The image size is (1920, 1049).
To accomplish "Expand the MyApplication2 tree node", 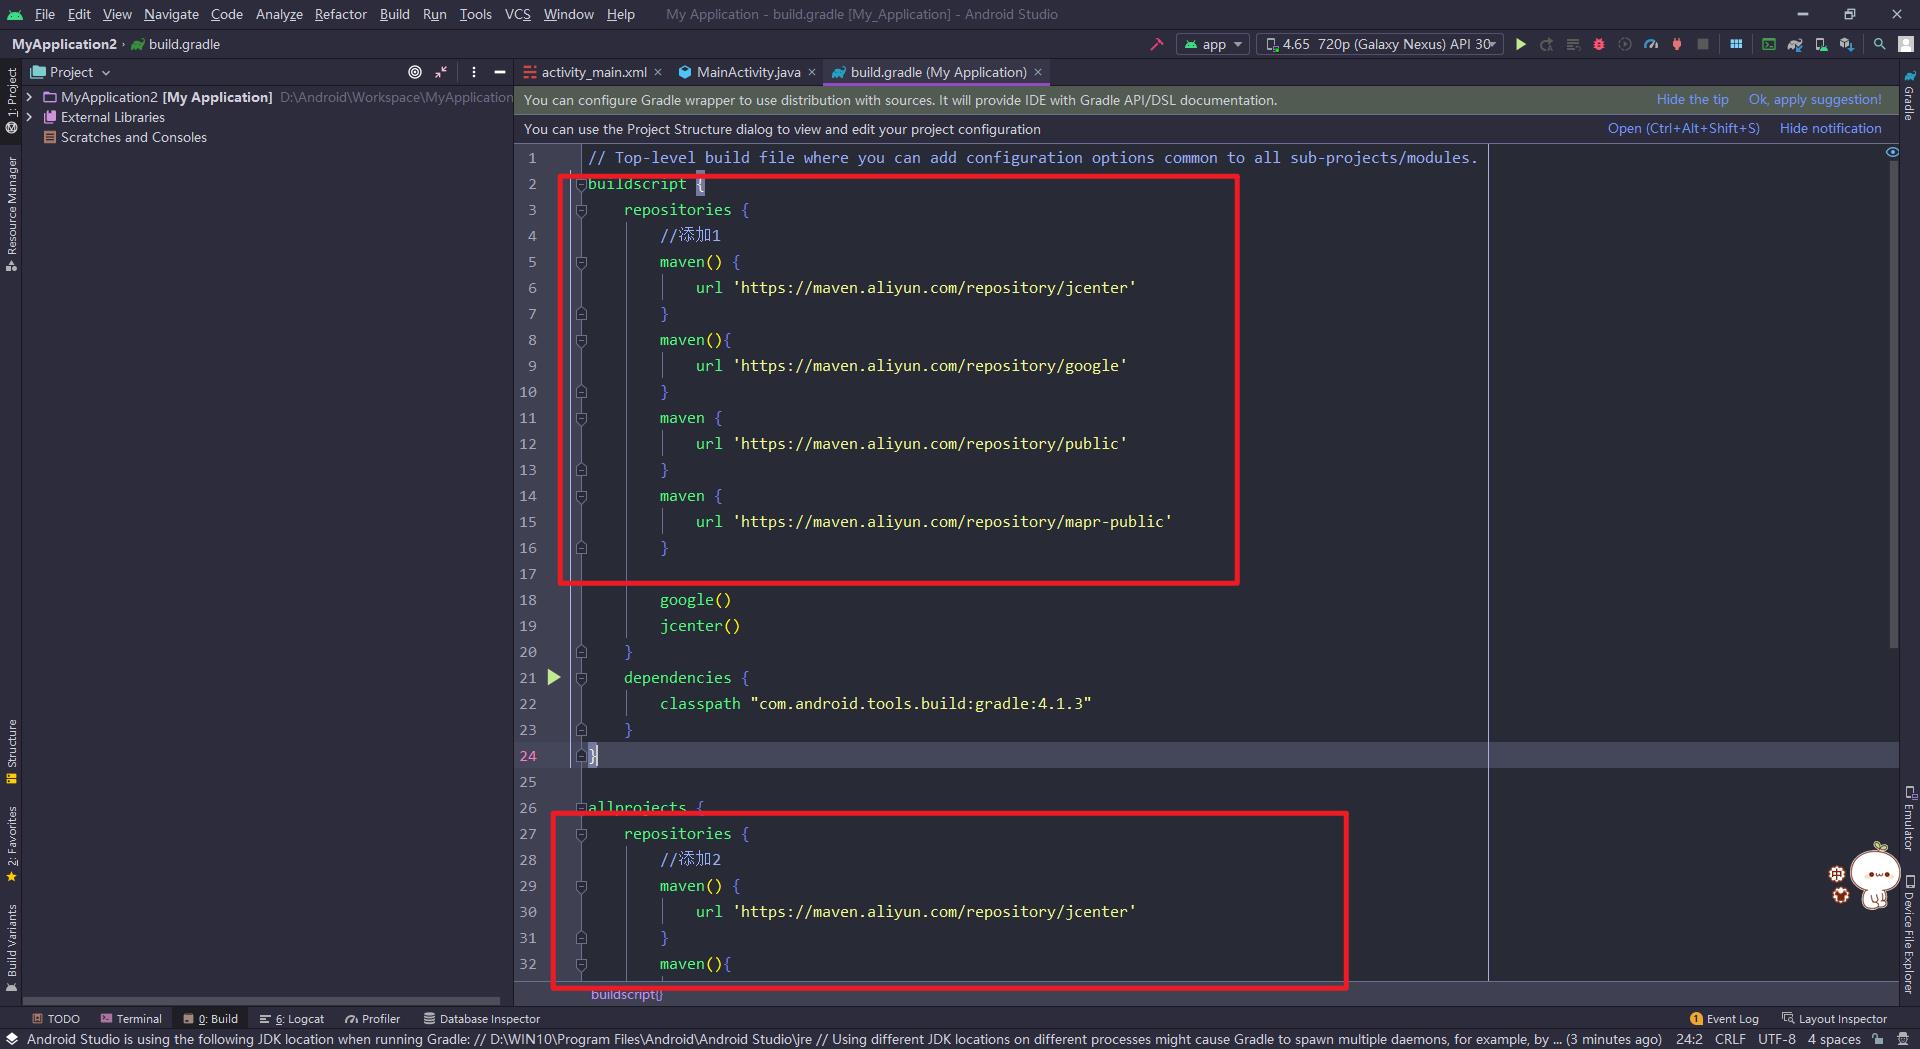I will pyautogui.click(x=30, y=97).
